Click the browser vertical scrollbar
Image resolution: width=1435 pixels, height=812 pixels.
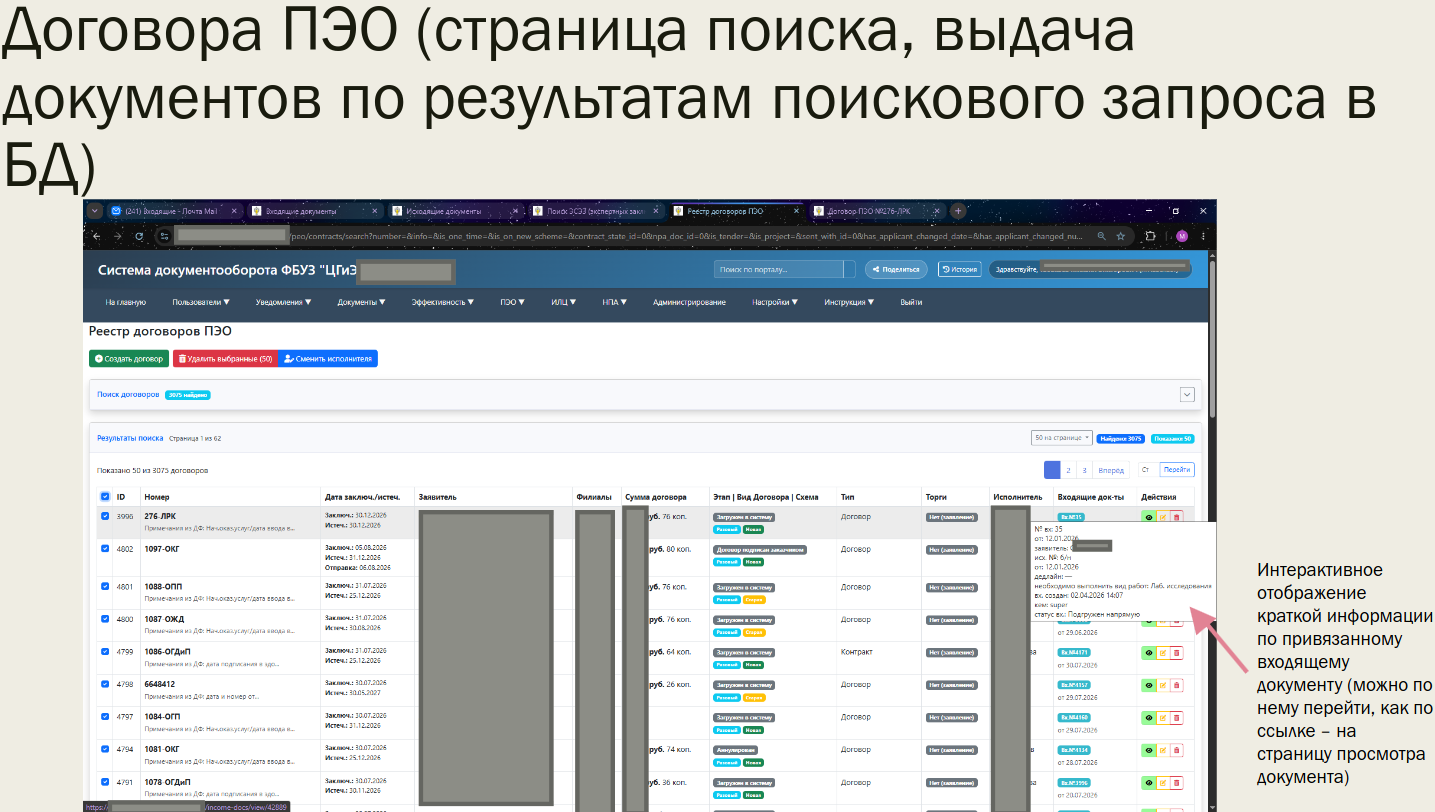[x=1212, y=340]
